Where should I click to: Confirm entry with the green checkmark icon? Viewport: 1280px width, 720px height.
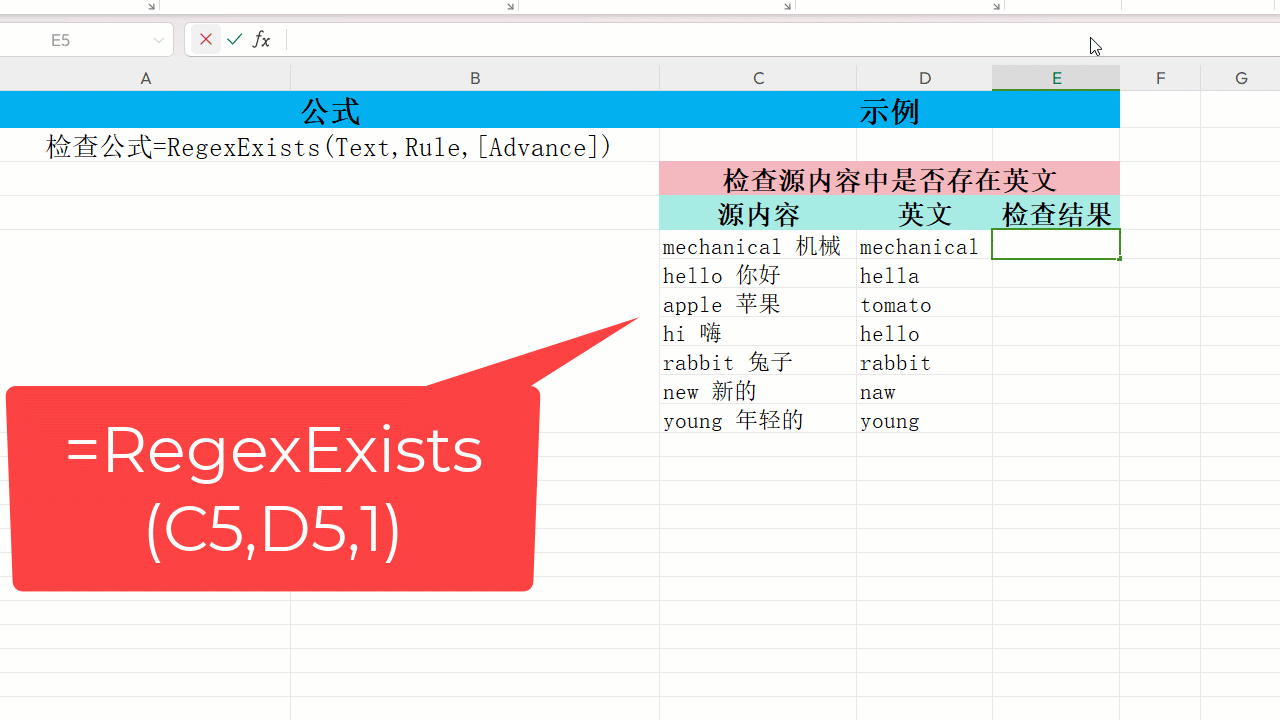point(234,40)
